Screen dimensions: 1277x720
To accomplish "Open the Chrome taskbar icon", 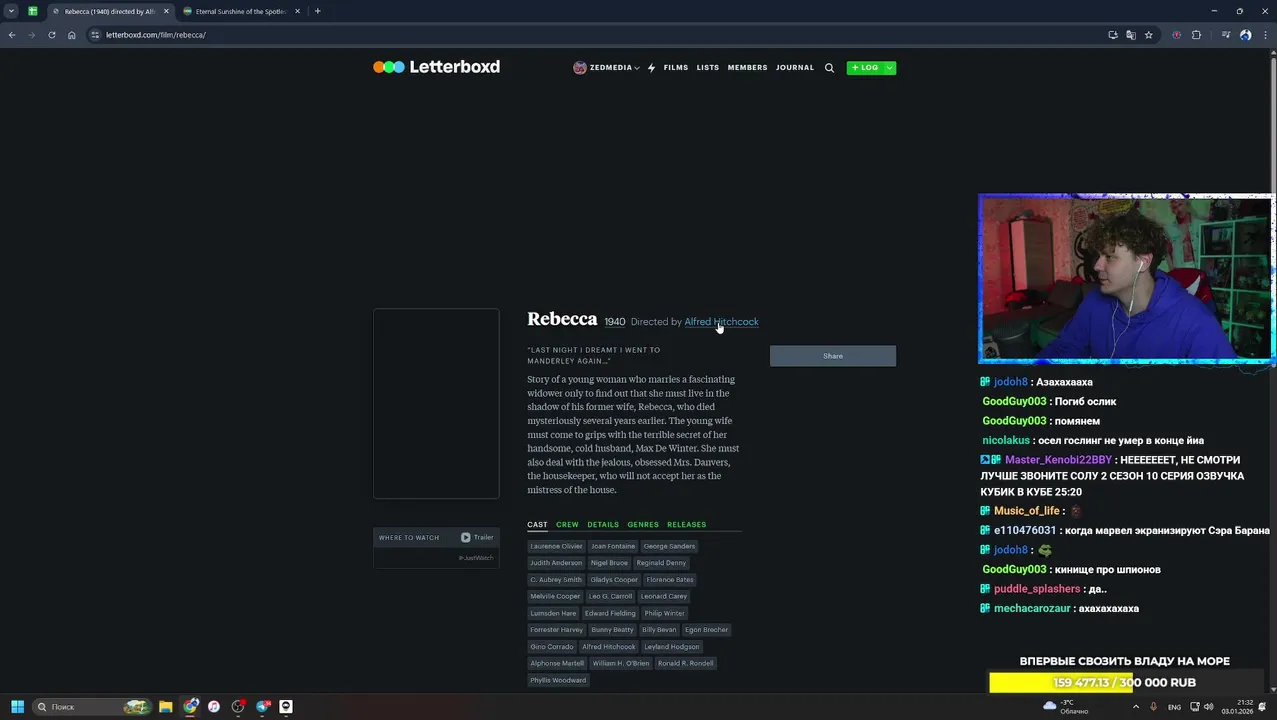I will (x=190, y=707).
